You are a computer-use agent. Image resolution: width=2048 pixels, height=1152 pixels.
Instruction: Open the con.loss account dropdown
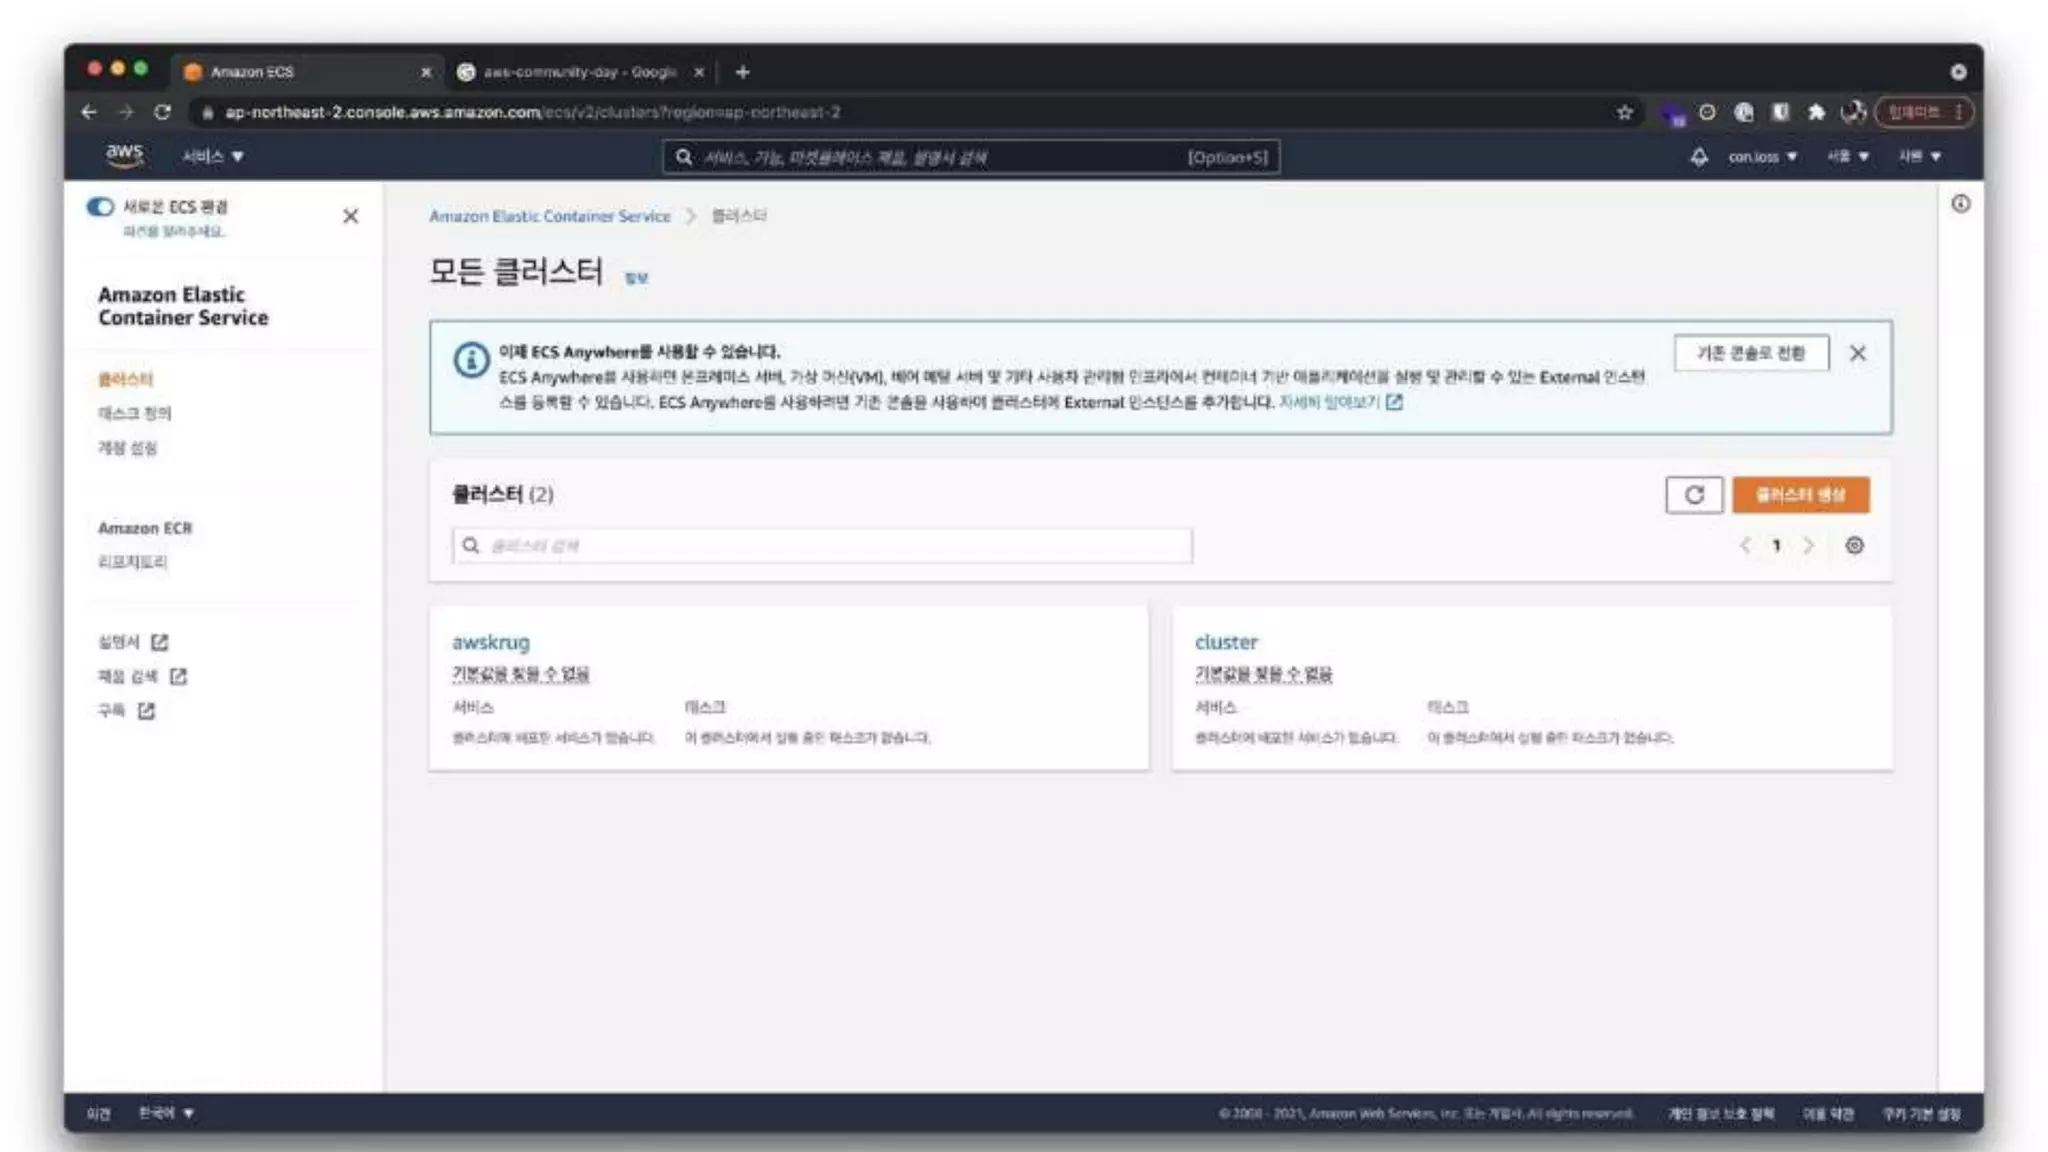(x=1762, y=157)
